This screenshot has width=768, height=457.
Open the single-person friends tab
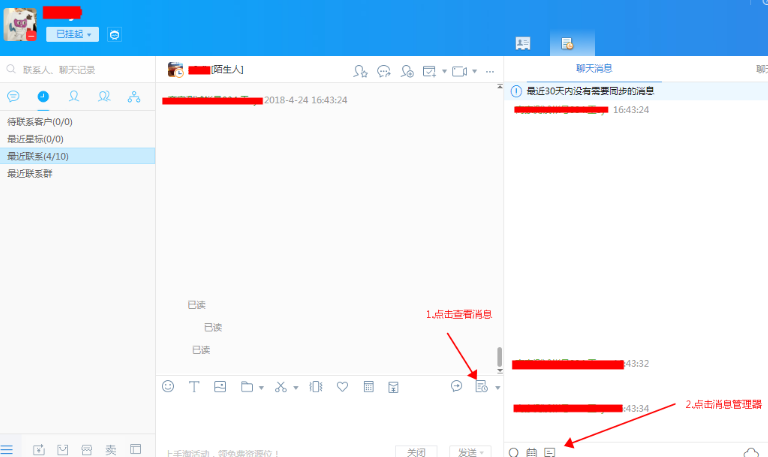tap(73, 96)
